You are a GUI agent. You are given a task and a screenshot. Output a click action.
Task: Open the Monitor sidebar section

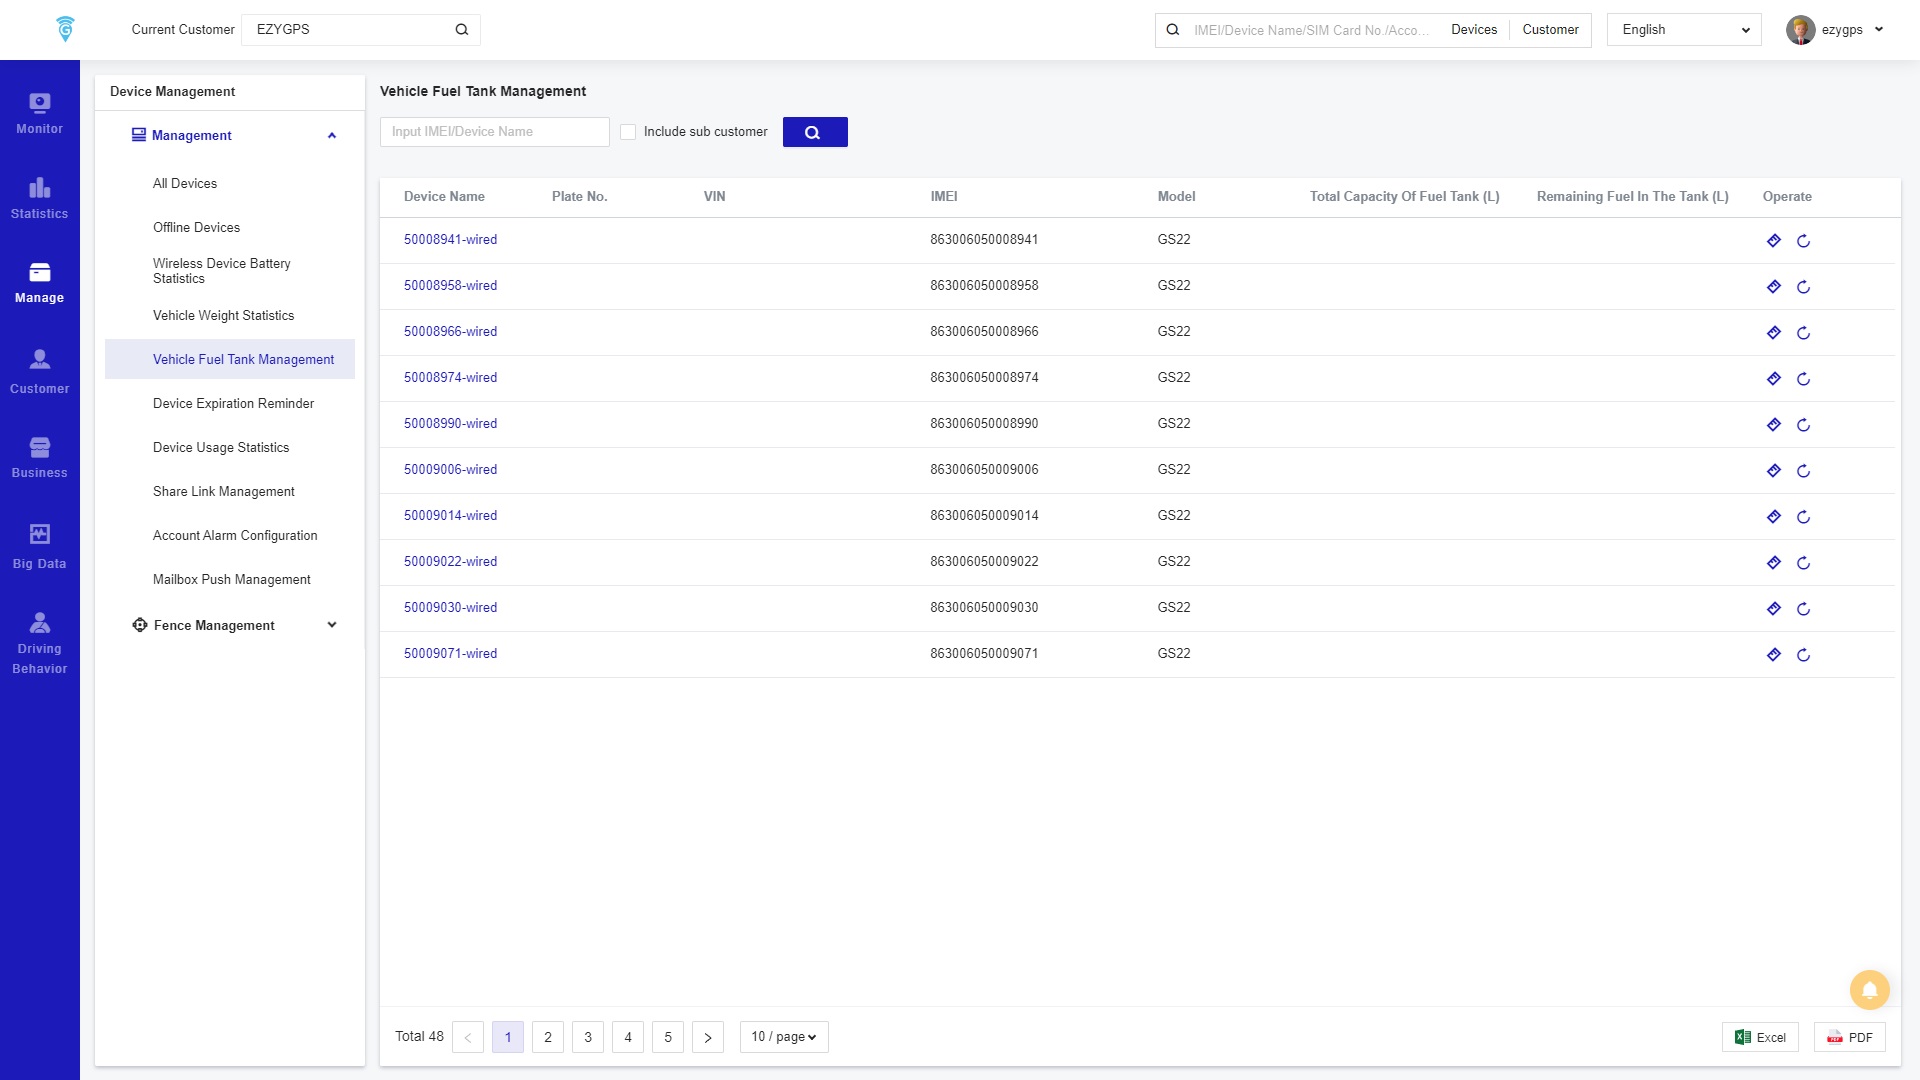click(x=39, y=113)
